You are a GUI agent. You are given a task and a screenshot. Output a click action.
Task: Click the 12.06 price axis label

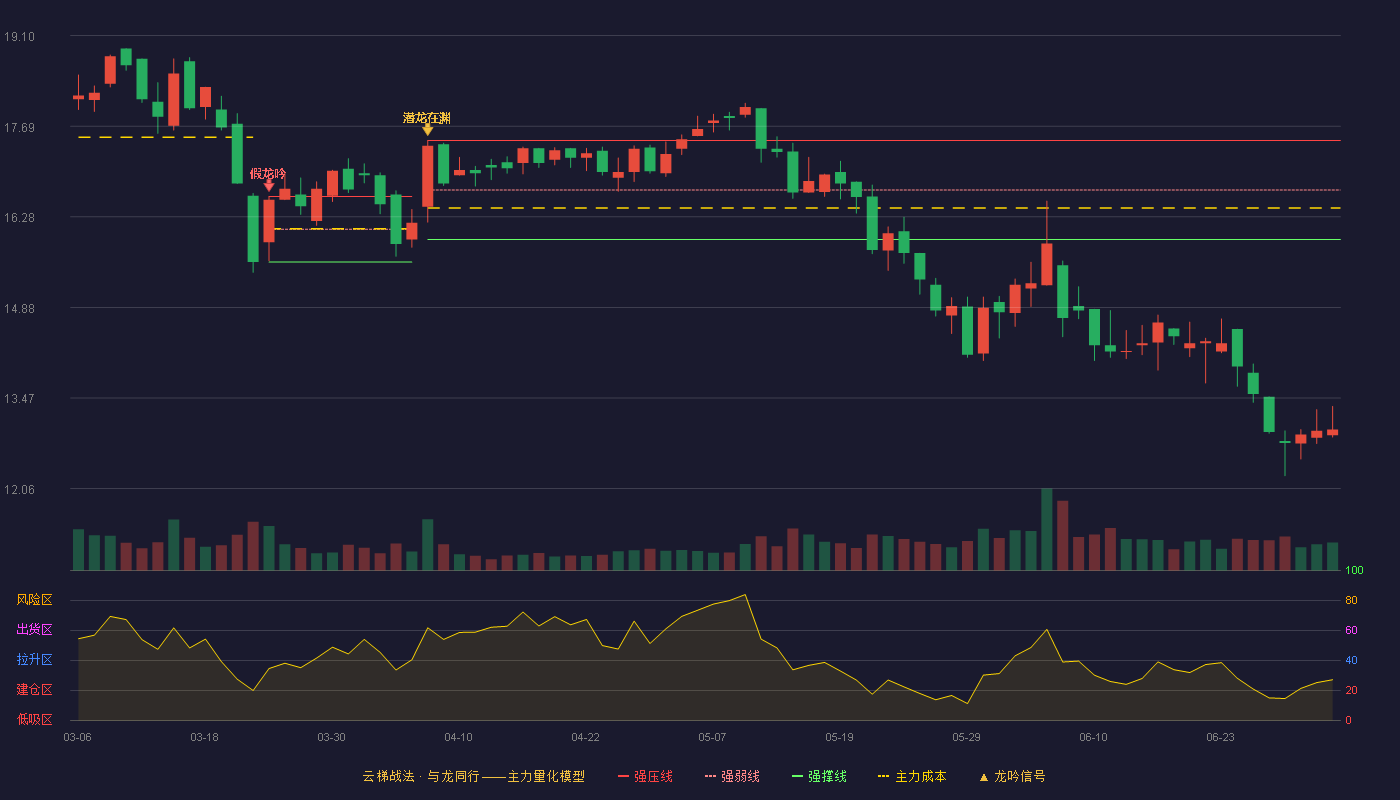tap(19, 489)
